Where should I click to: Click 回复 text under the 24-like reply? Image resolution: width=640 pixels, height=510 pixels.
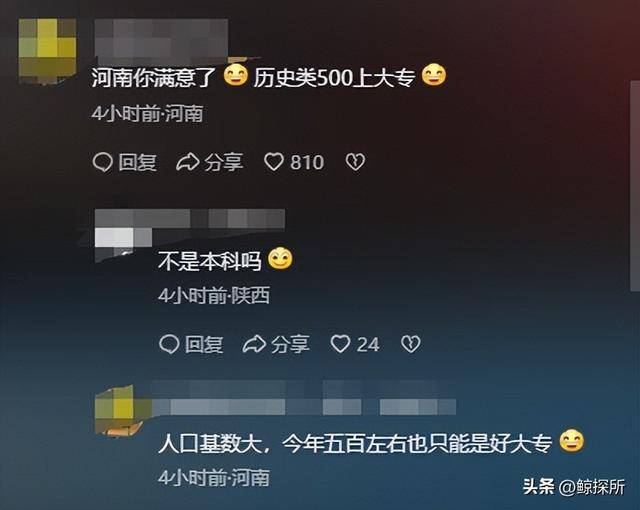click(204, 344)
